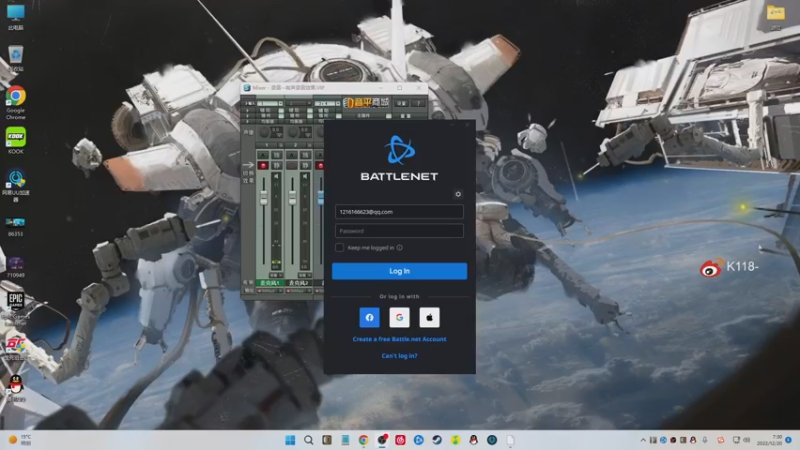Focus the Password field in Battle.net
This screenshot has height=450, width=800.
(x=399, y=231)
